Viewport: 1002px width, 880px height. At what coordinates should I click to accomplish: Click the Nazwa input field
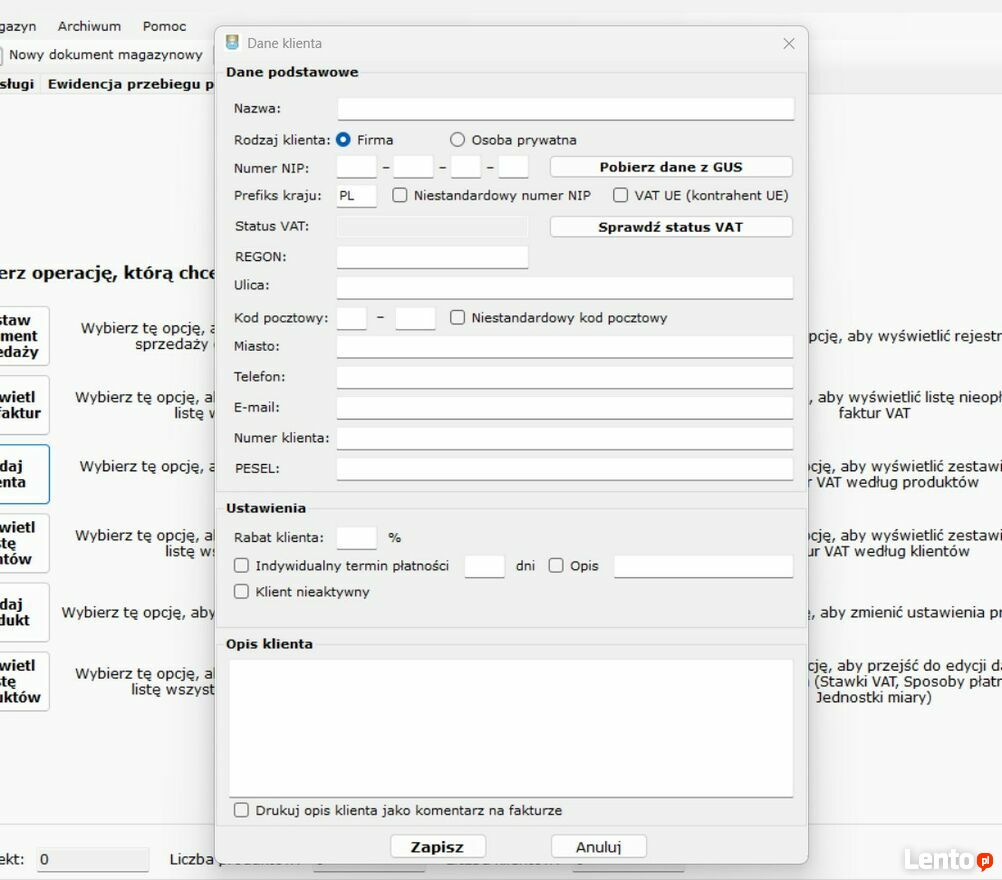565,108
